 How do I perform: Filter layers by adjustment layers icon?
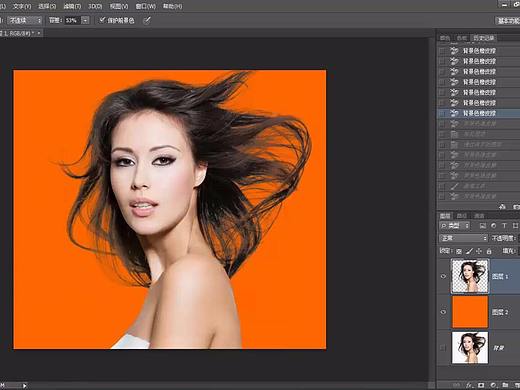coord(493,226)
